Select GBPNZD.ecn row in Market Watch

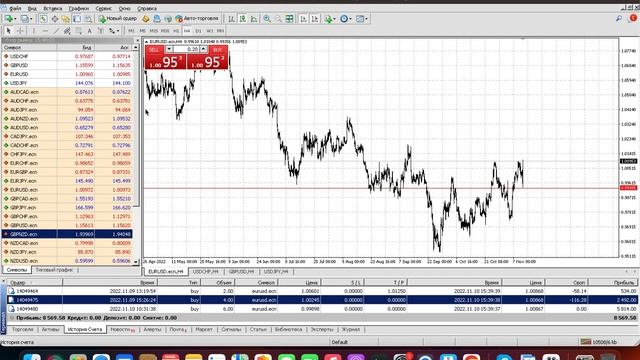coord(67,234)
